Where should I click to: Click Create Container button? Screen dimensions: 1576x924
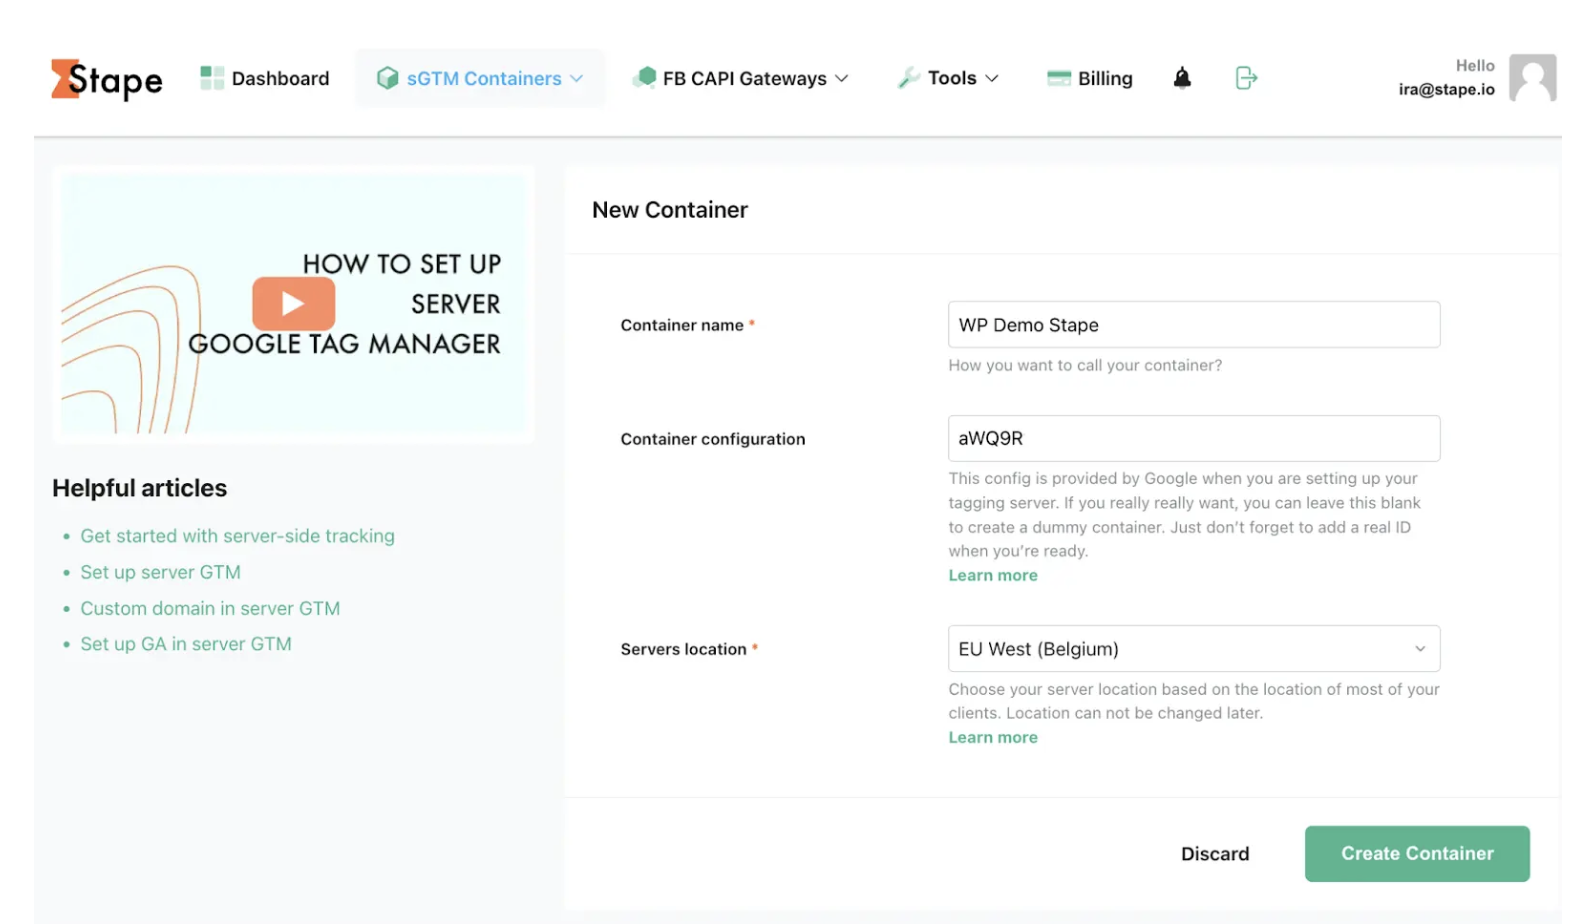[1417, 854]
